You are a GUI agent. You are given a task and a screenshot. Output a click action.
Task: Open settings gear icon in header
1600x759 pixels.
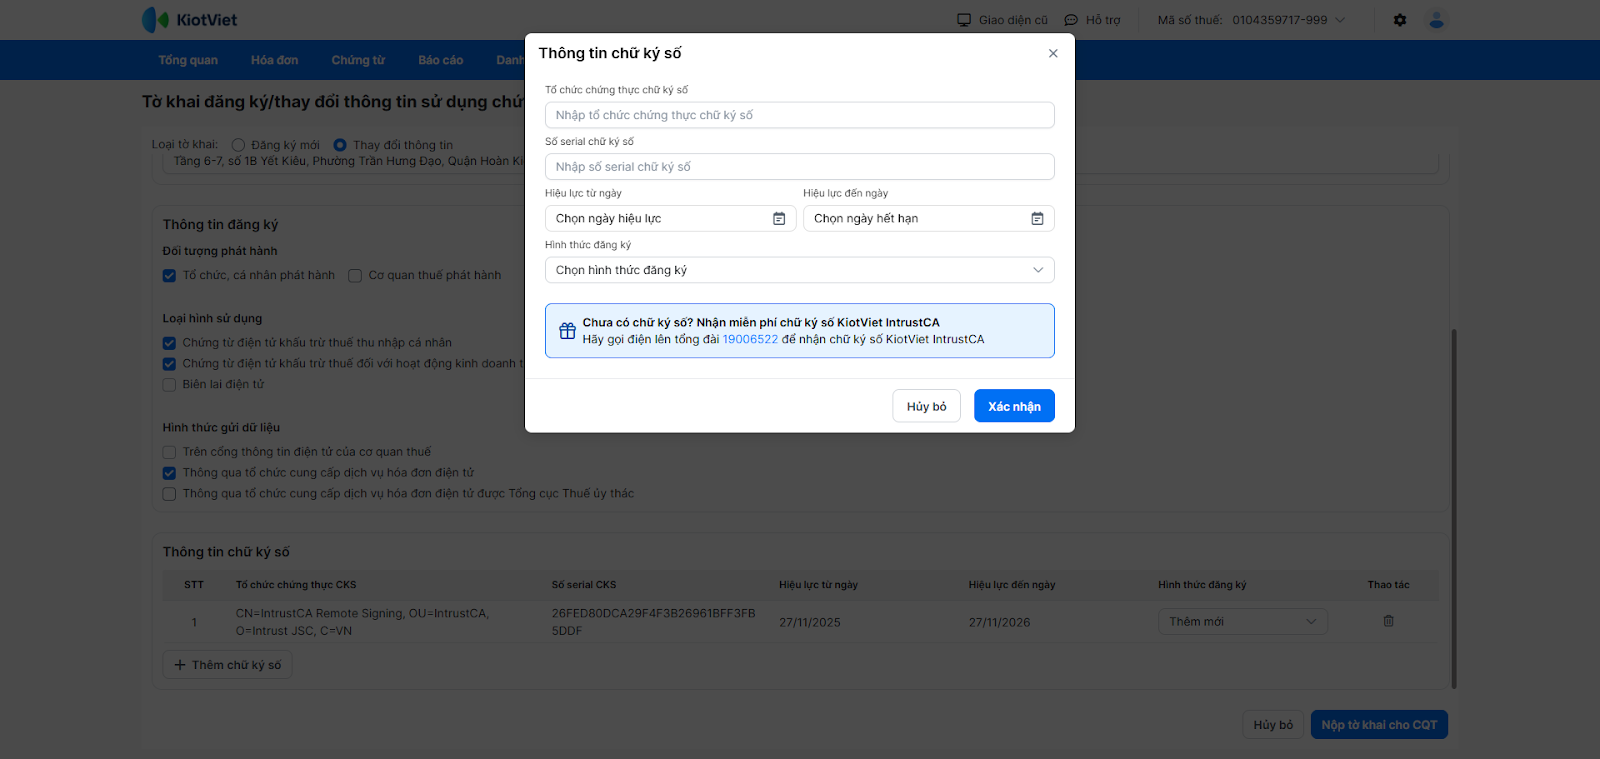click(1400, 20)
